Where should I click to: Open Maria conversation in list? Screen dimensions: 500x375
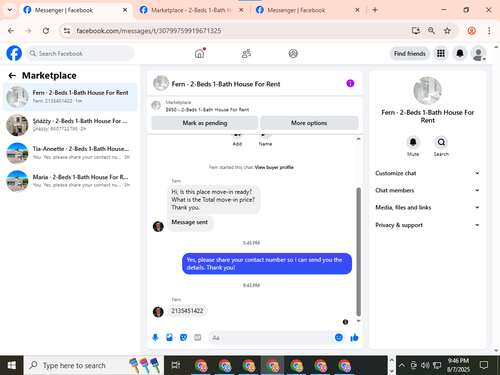point(70,181)
